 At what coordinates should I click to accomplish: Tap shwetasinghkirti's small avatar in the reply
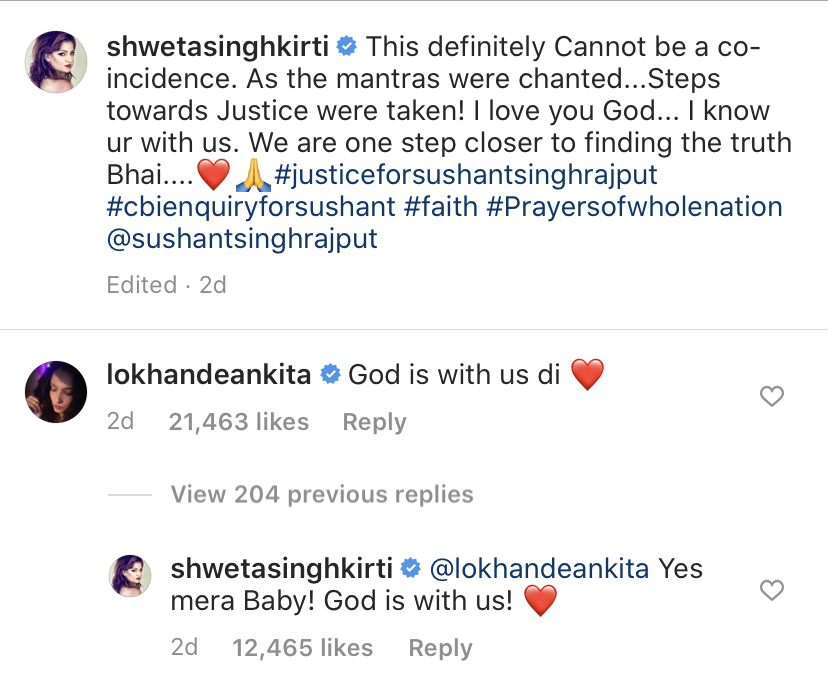point(130,576)
